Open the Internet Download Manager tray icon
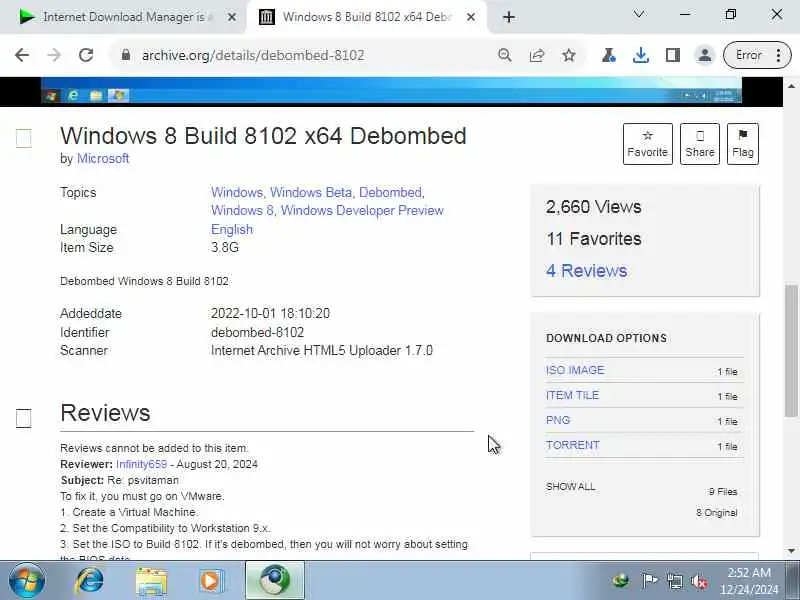This screenshot has height=600, width=800. tap(621, 580)
